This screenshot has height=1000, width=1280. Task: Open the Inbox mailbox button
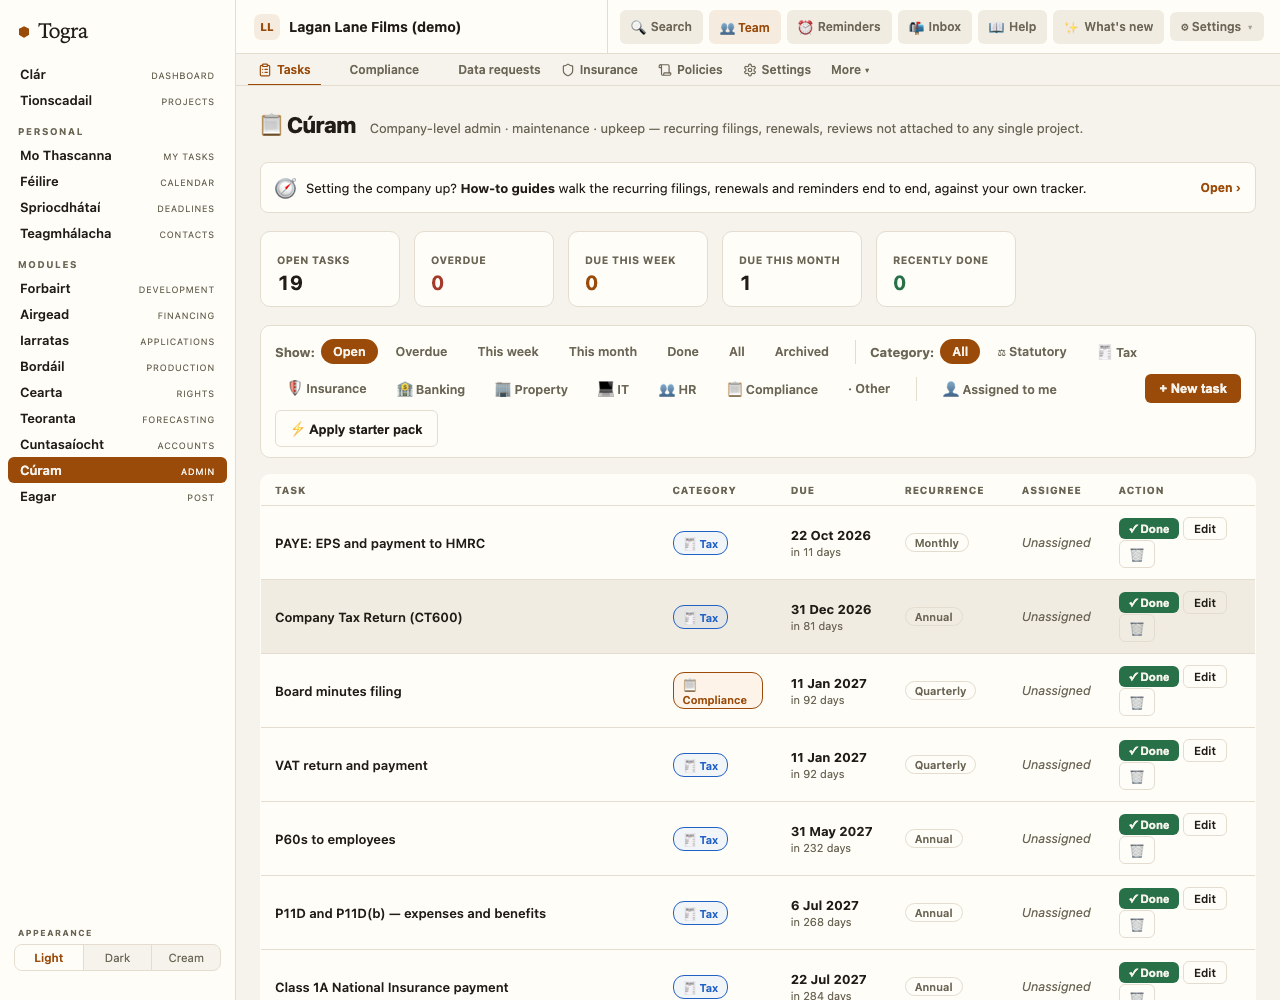934,27
